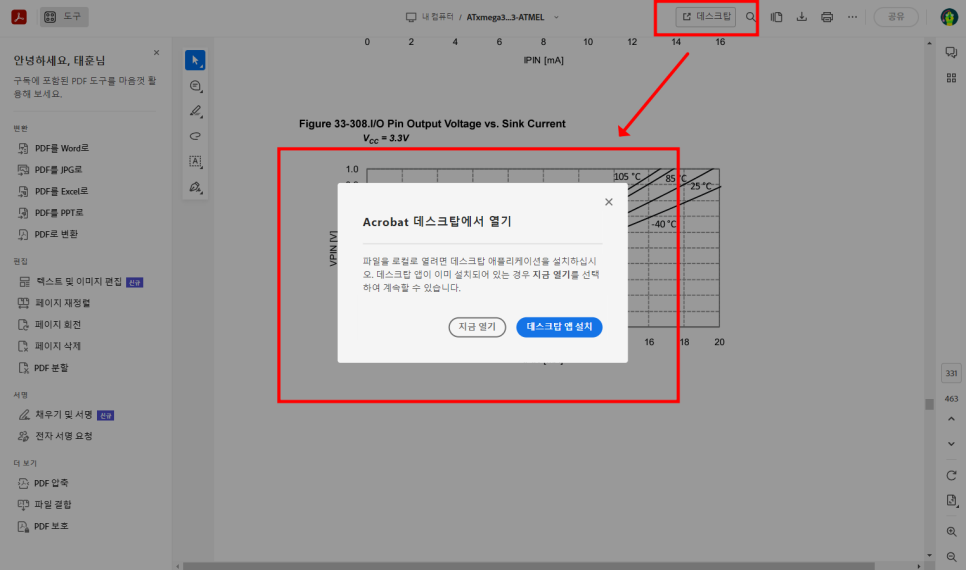
Task: Select the text box tool
Action: click(195, 161)
